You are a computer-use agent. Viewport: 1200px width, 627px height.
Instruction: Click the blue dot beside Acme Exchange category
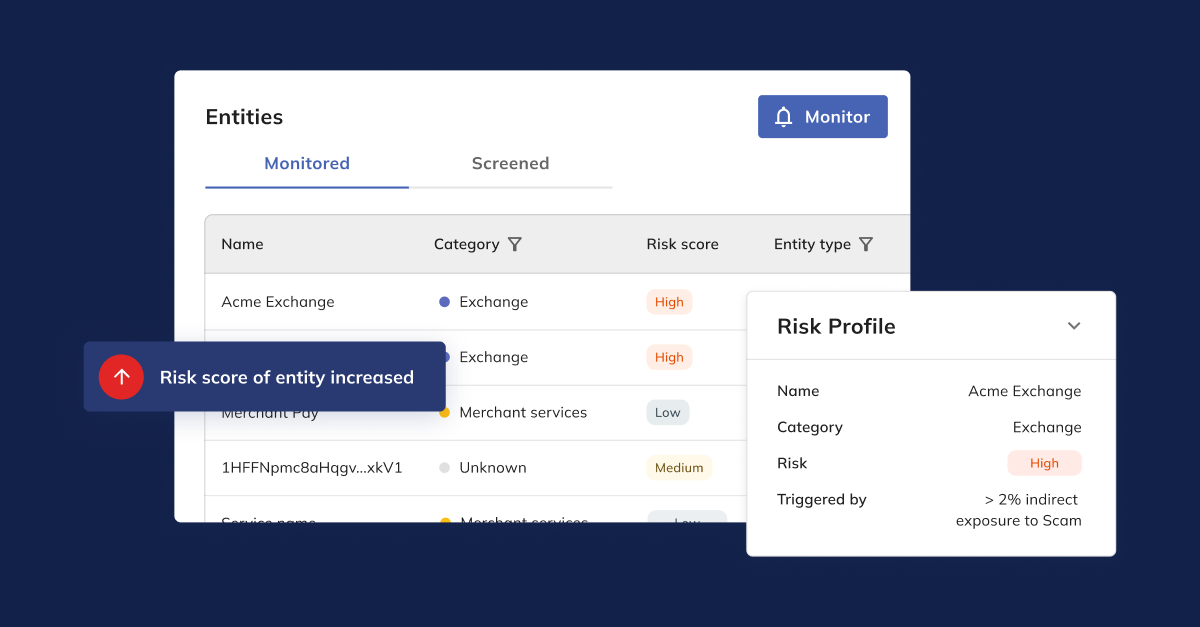coord(444,302)
